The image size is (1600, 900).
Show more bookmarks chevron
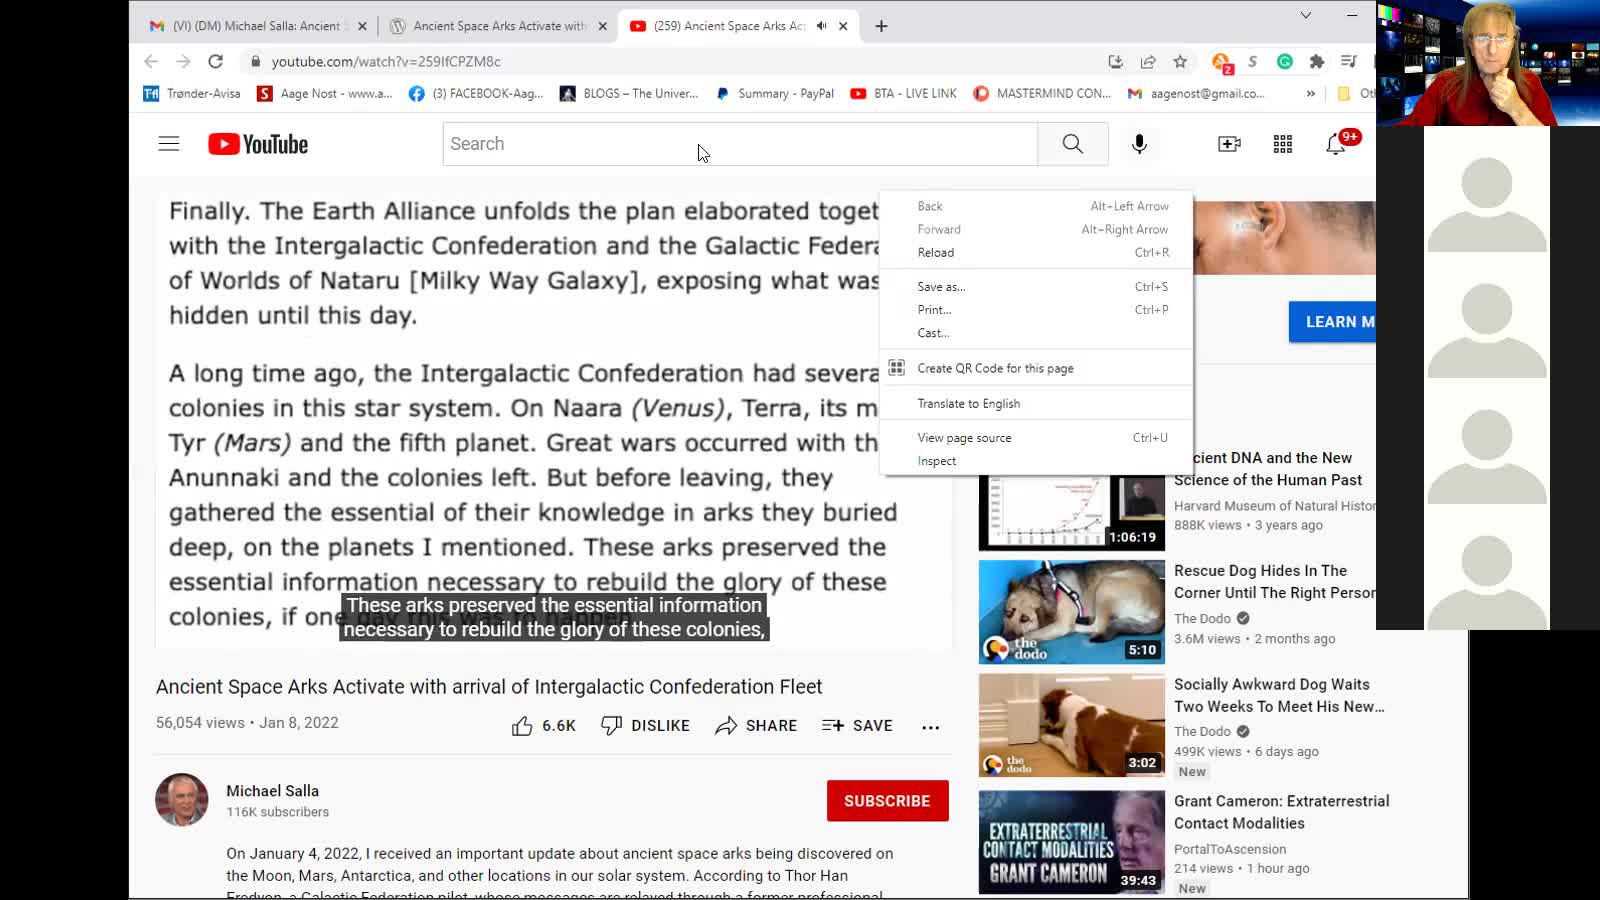1311,93
